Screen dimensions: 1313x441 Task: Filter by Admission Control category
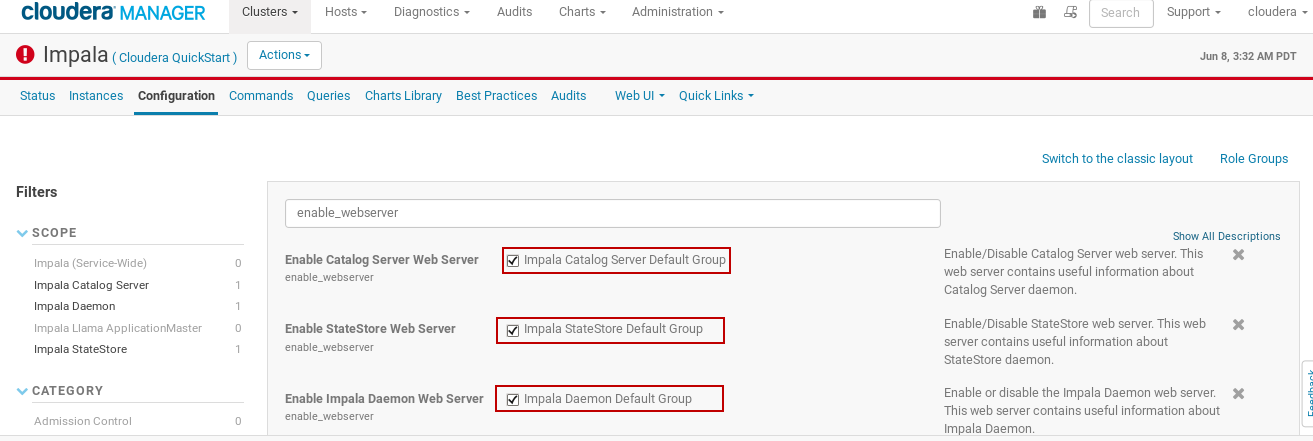pos(83,421)
